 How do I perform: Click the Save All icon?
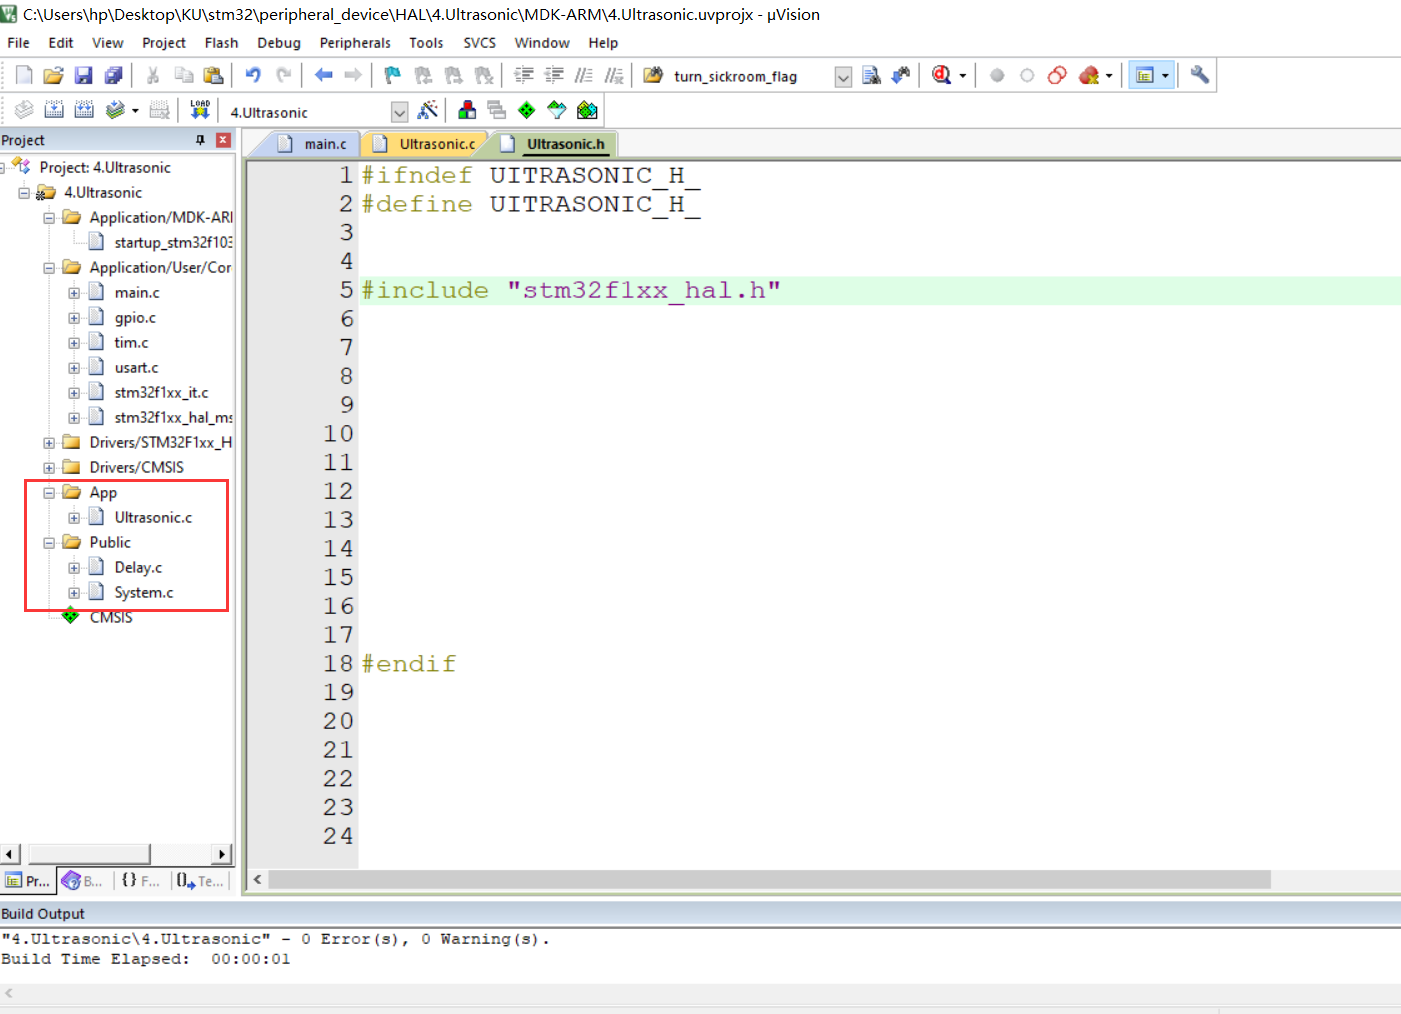(114, 75)
